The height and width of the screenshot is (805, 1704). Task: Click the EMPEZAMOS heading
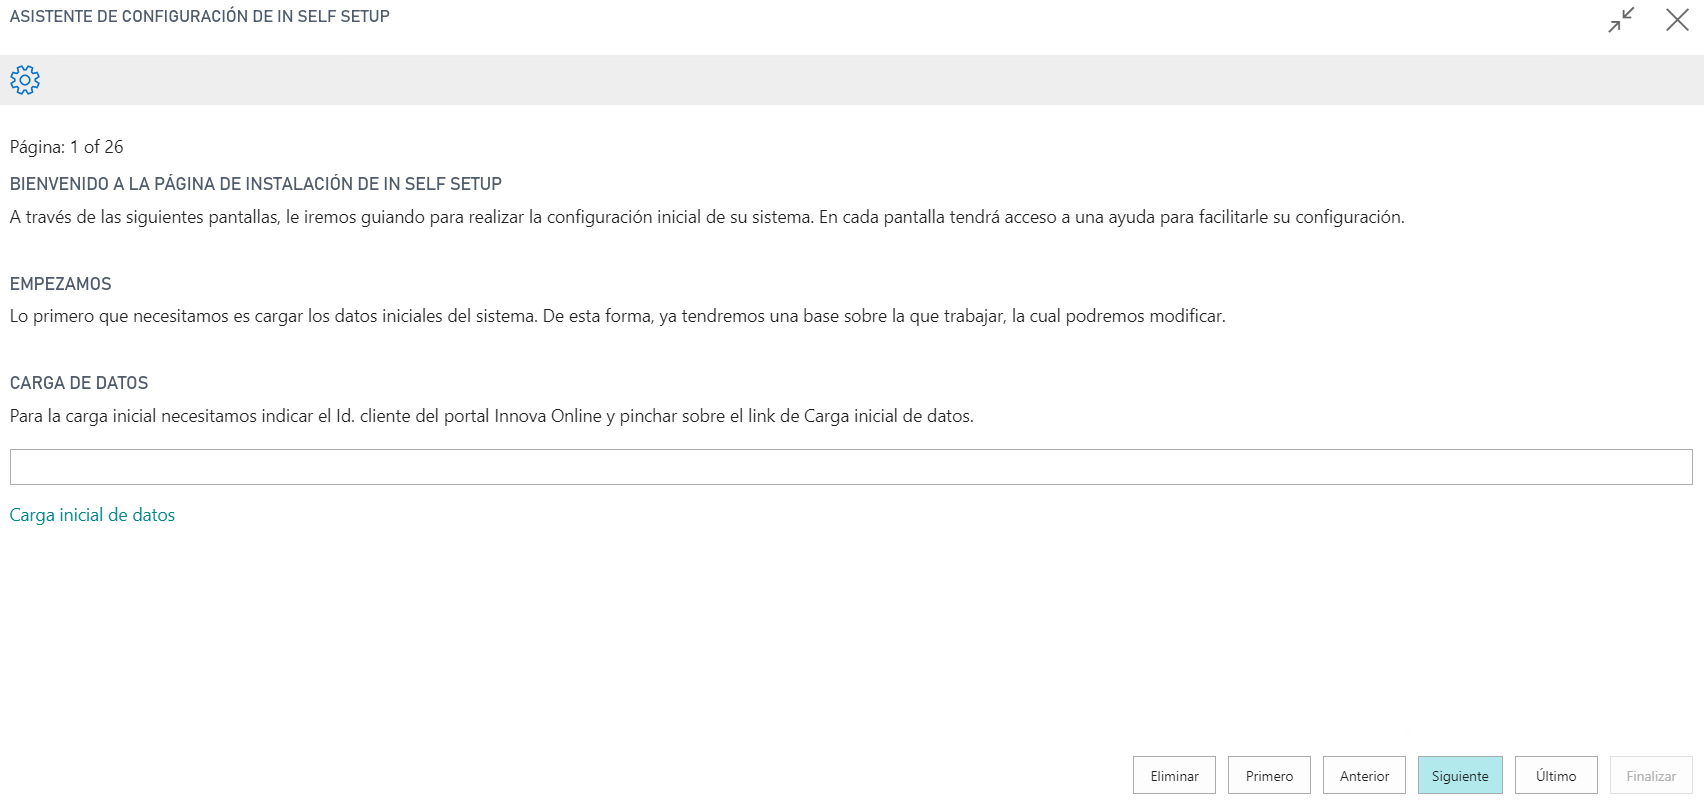pos(61,284)
